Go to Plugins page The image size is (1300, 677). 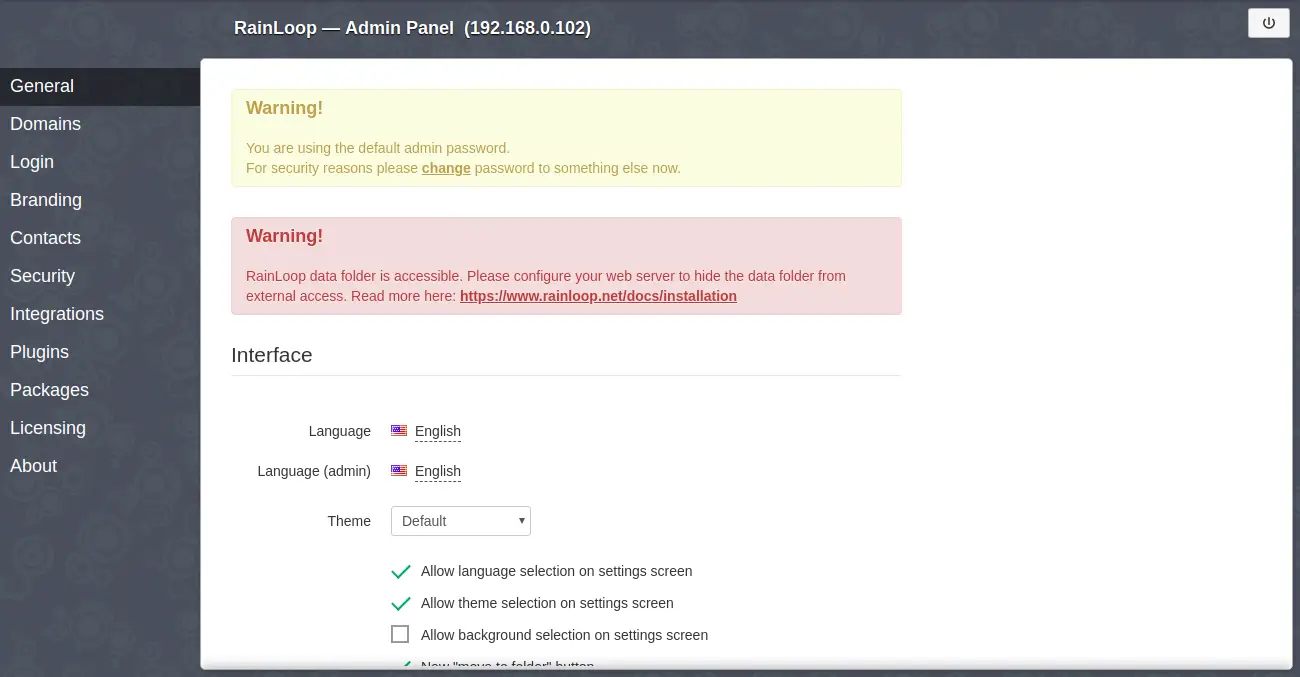point(100,352)
